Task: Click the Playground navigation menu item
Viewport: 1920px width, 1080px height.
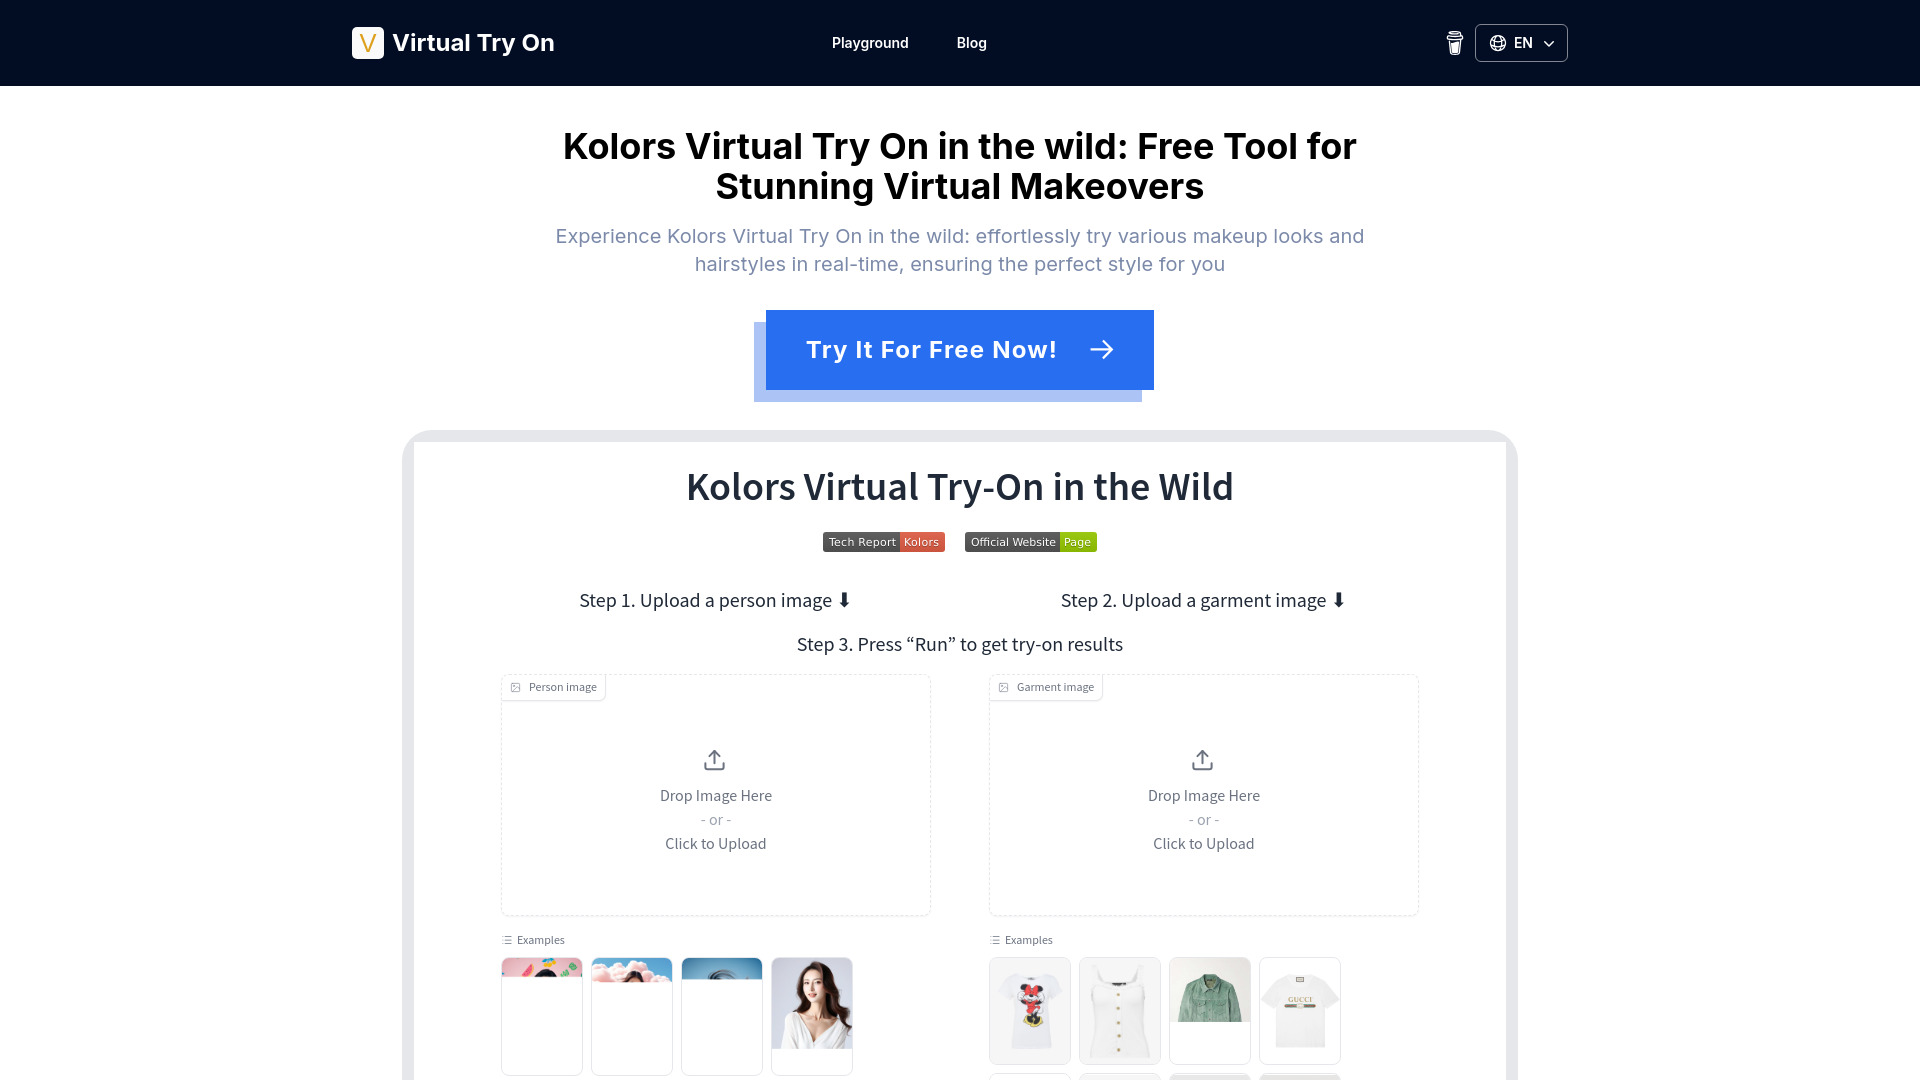Action: [869, 42]
